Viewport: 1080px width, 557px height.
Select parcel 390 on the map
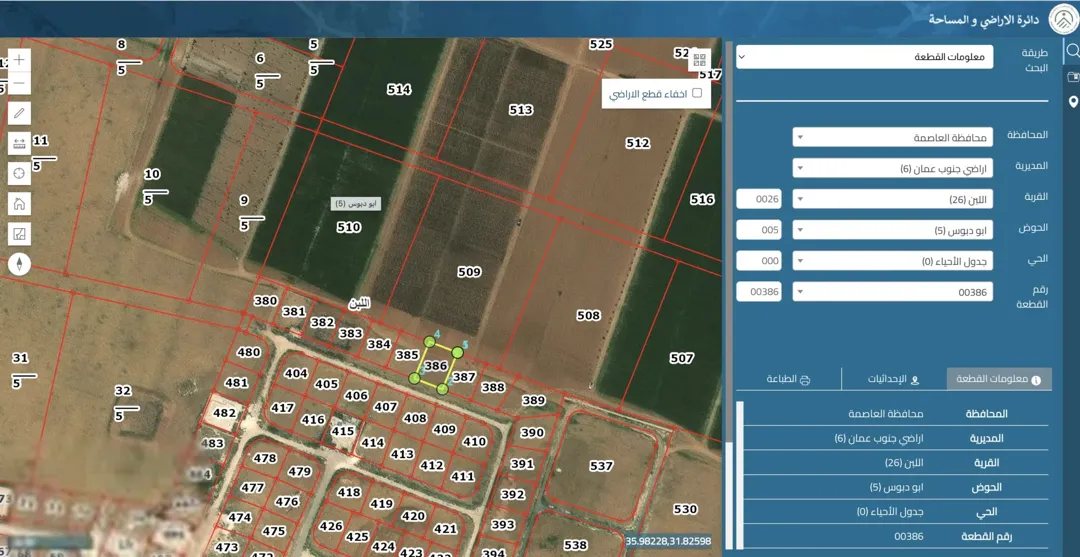click(532, 432)
